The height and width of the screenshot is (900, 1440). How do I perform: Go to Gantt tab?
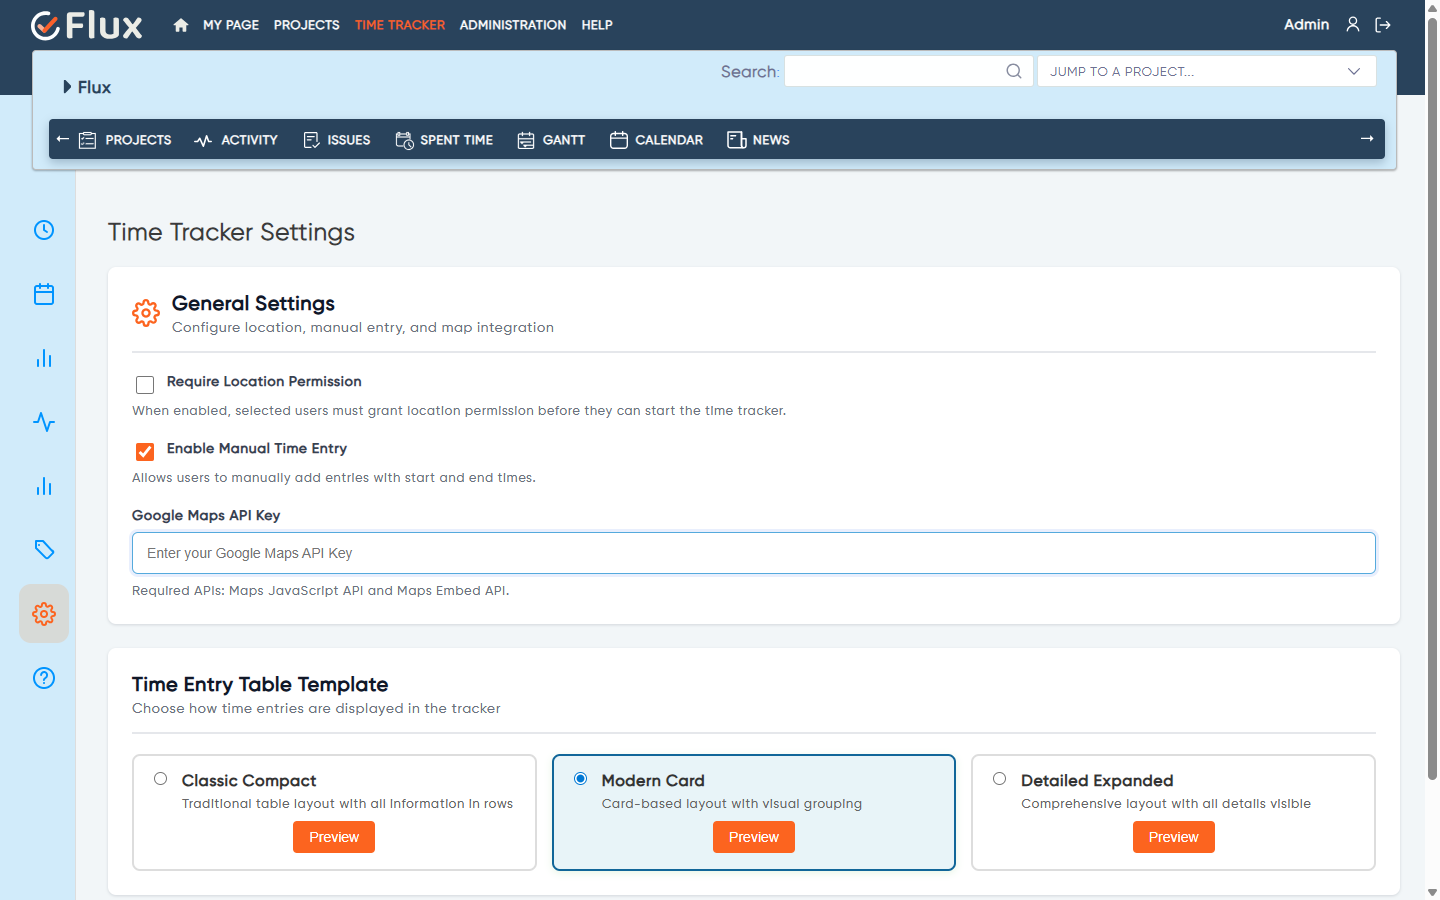coord(551,140)
